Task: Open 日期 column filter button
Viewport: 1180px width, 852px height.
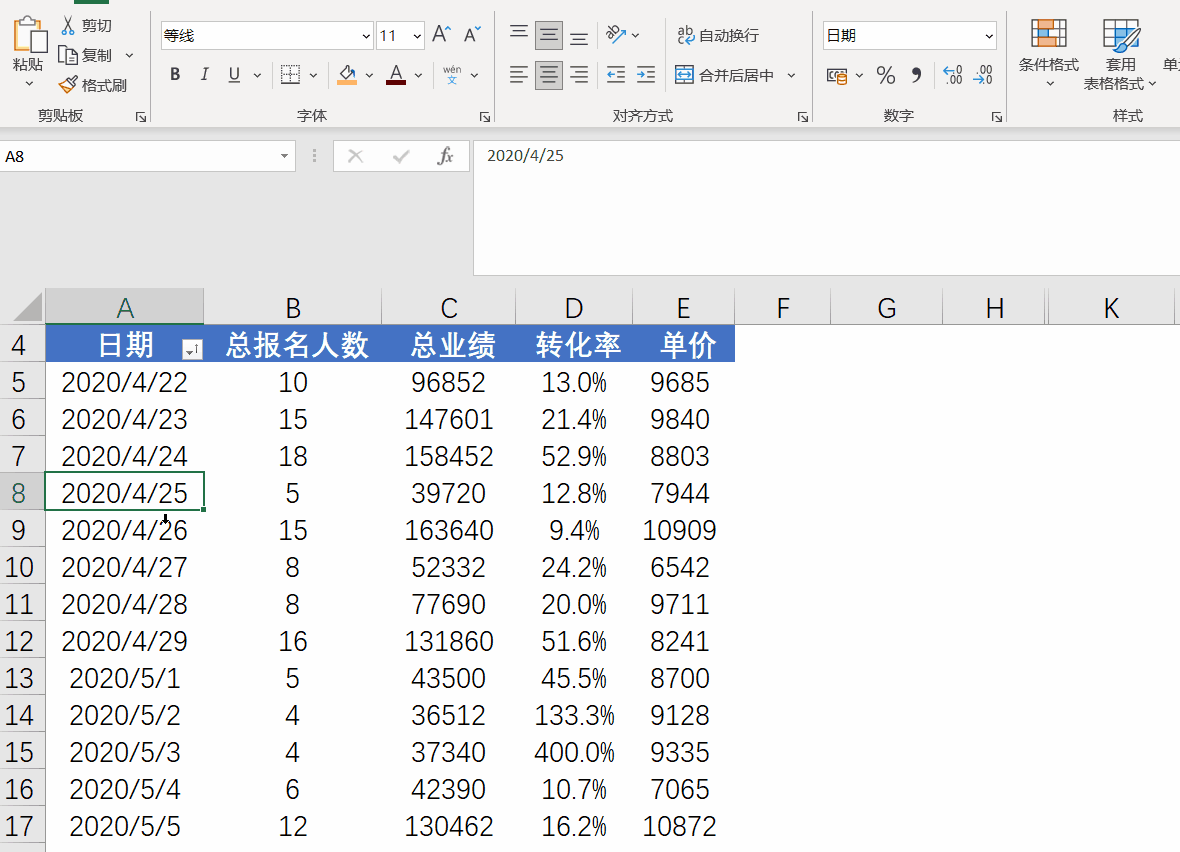Action: [x=193, y=349]
